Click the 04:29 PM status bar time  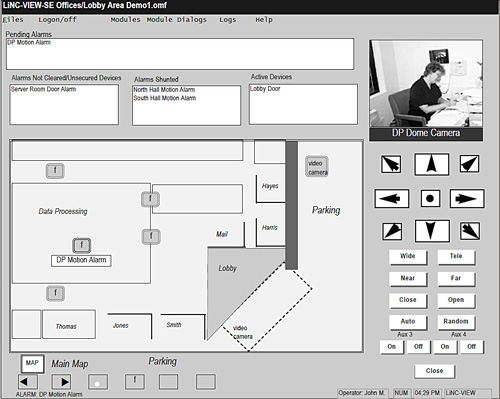tap(427, 393)
